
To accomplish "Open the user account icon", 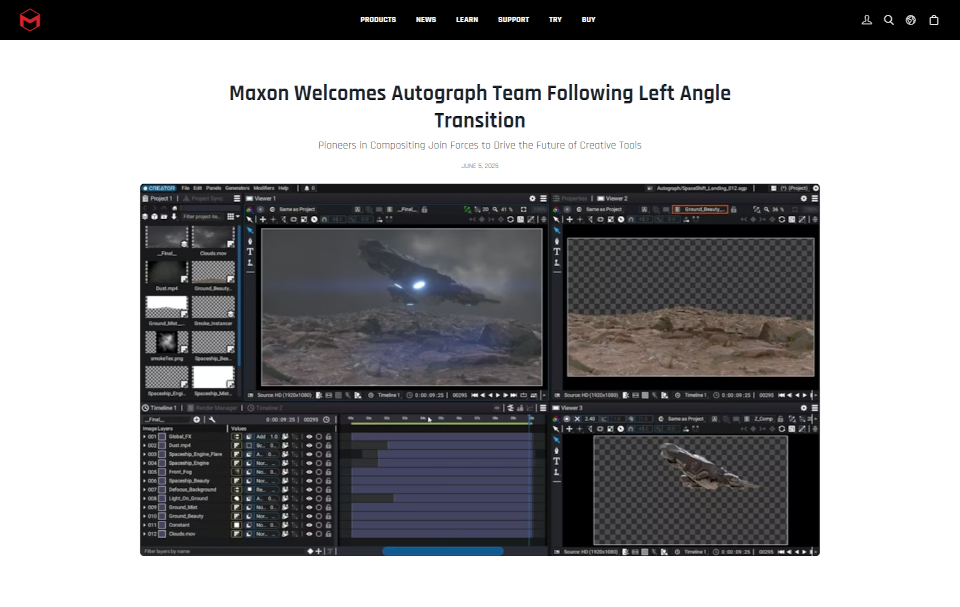I will tap(866, 20).
